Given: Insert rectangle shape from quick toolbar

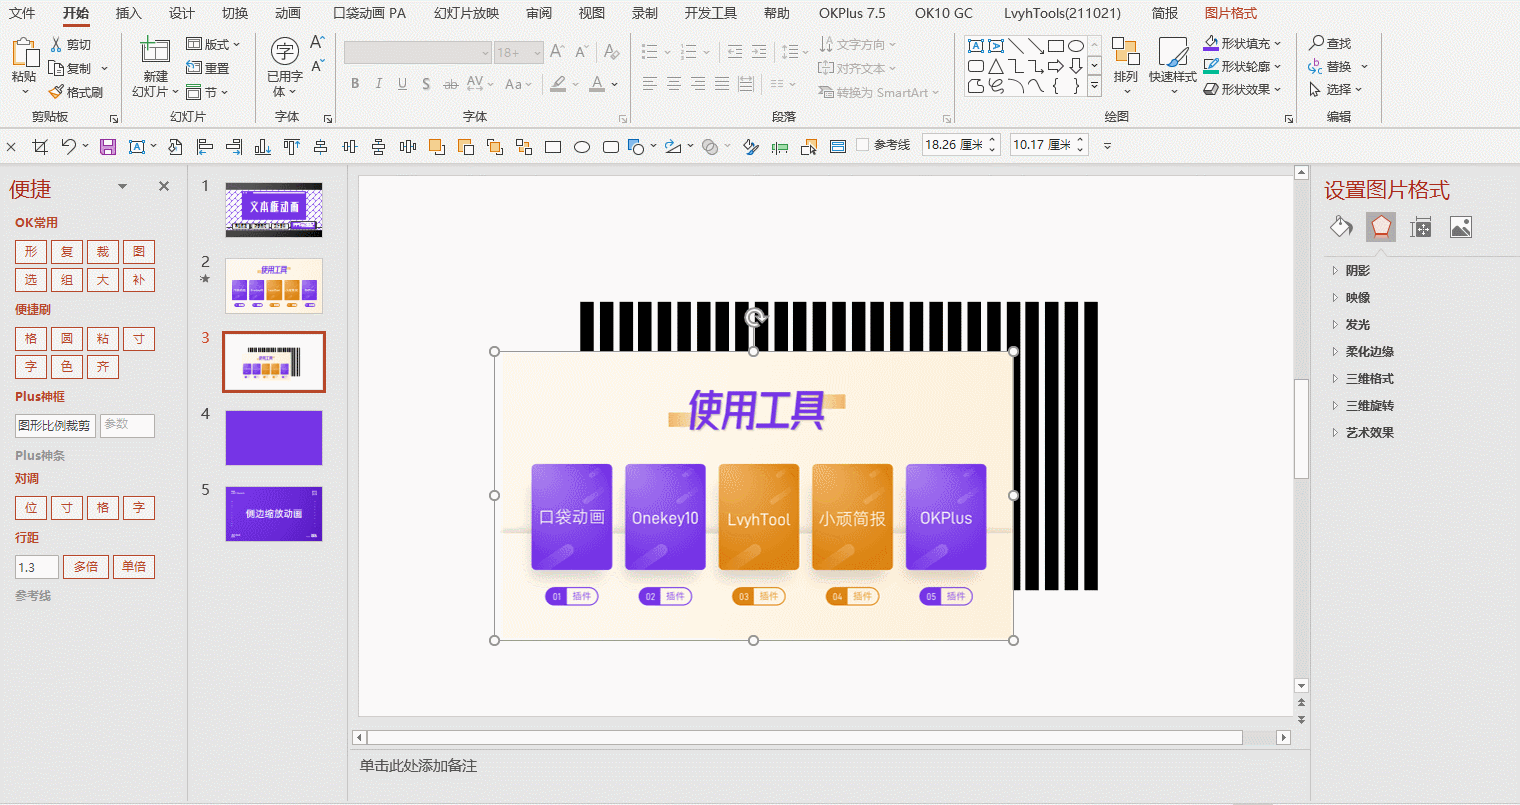Looking at the screenshot, I should [553, 147].
